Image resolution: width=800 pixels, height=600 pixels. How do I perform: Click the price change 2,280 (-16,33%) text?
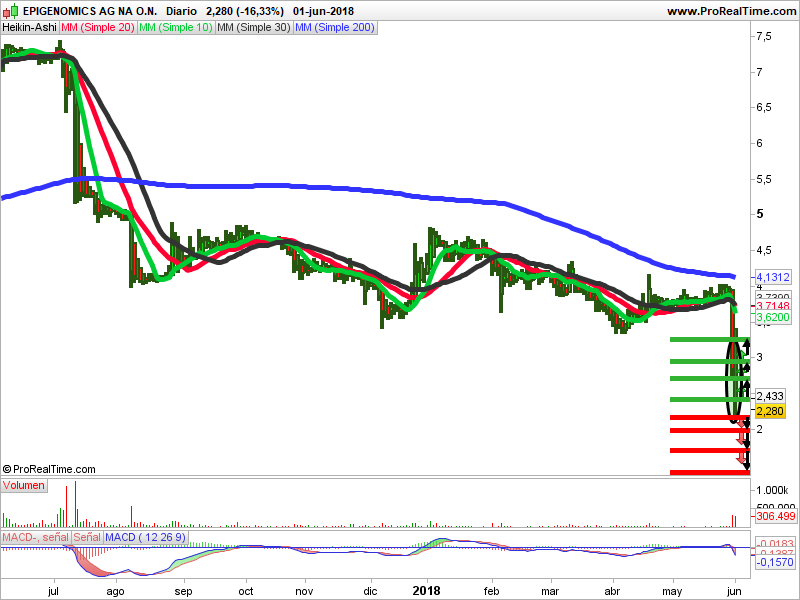coord(245,11)
